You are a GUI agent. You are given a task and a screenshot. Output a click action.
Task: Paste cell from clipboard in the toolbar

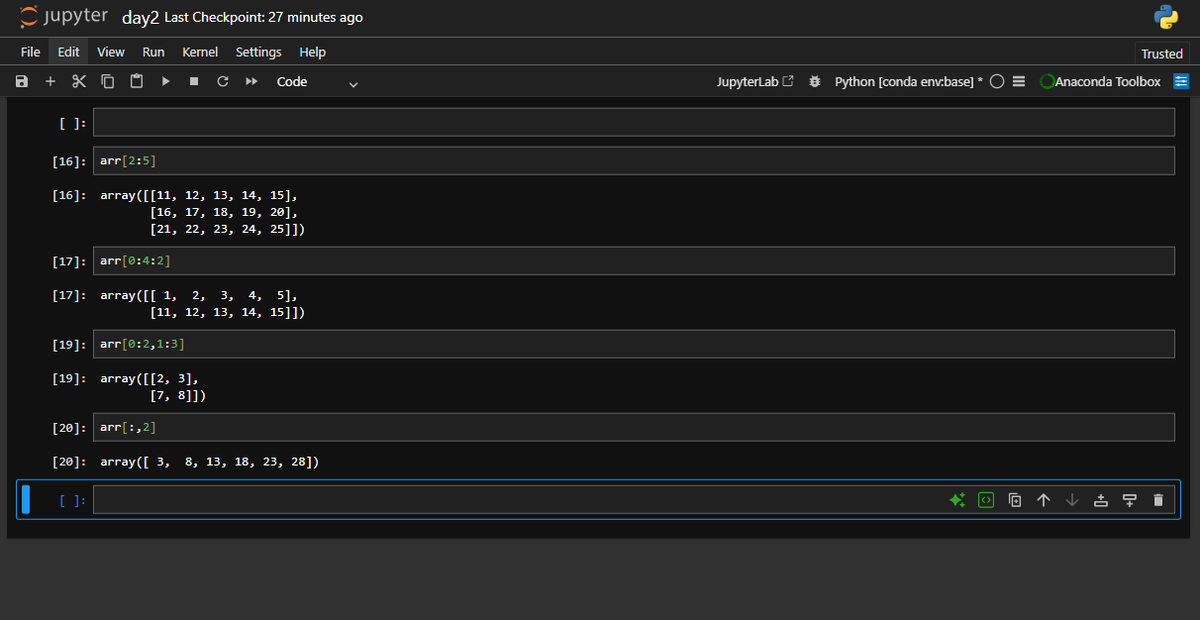tap(137, 82)
